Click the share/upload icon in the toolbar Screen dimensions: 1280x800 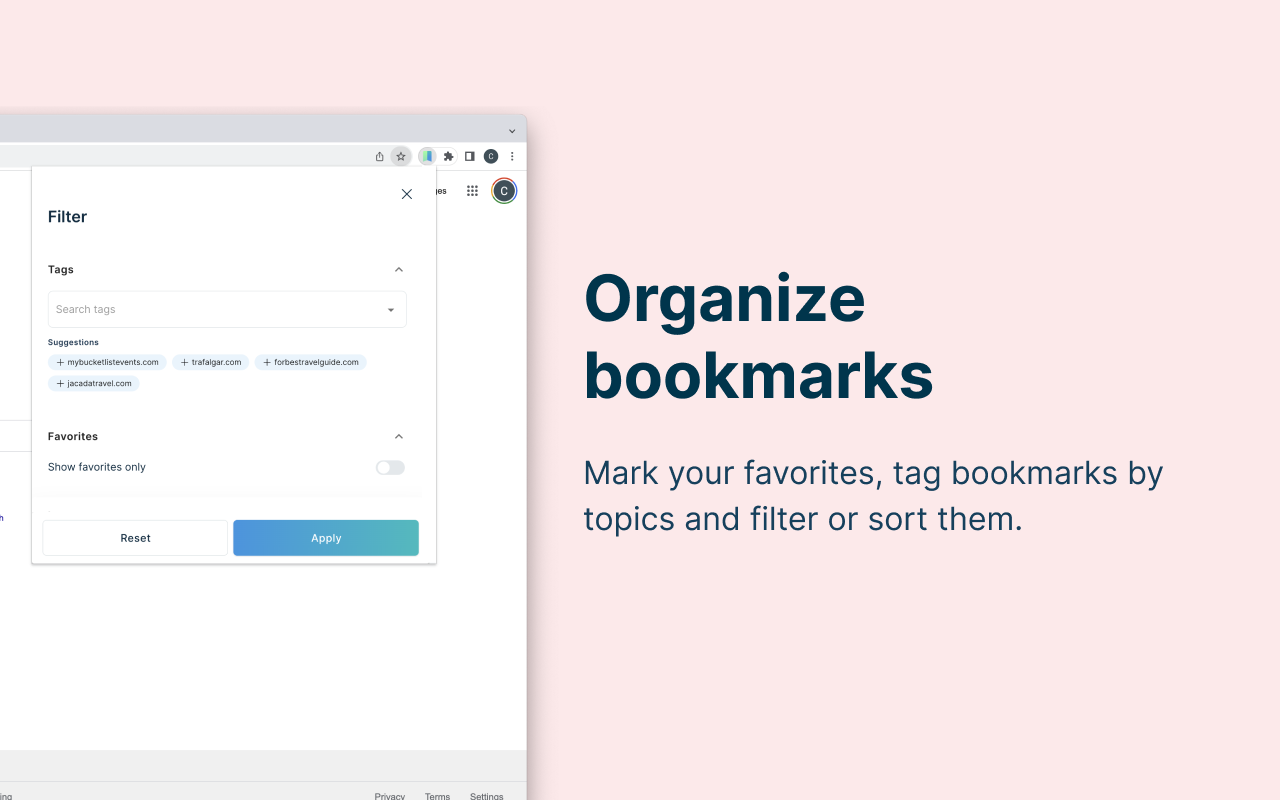click(379, 156)
